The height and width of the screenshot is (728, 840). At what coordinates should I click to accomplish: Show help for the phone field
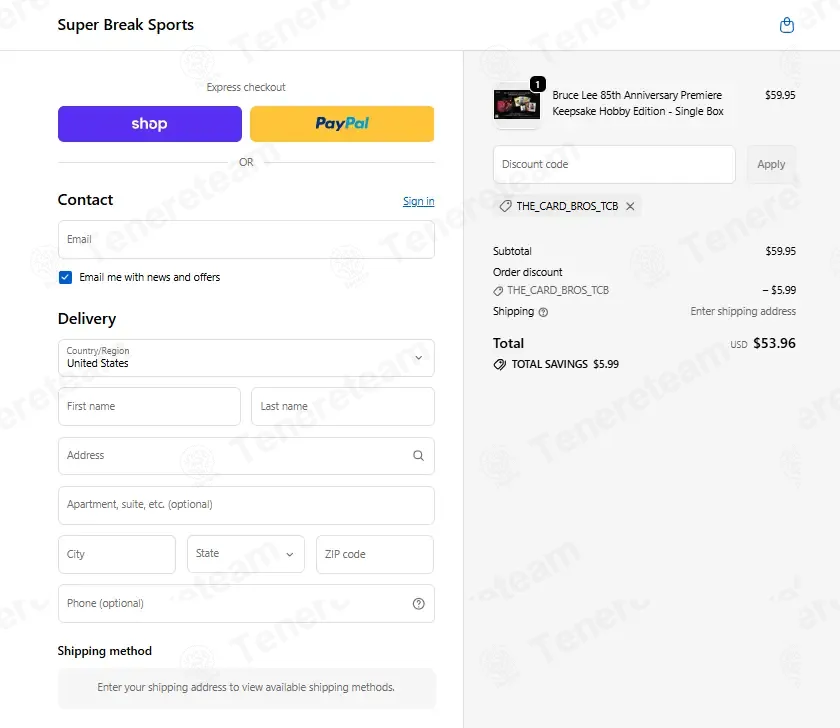418,604
